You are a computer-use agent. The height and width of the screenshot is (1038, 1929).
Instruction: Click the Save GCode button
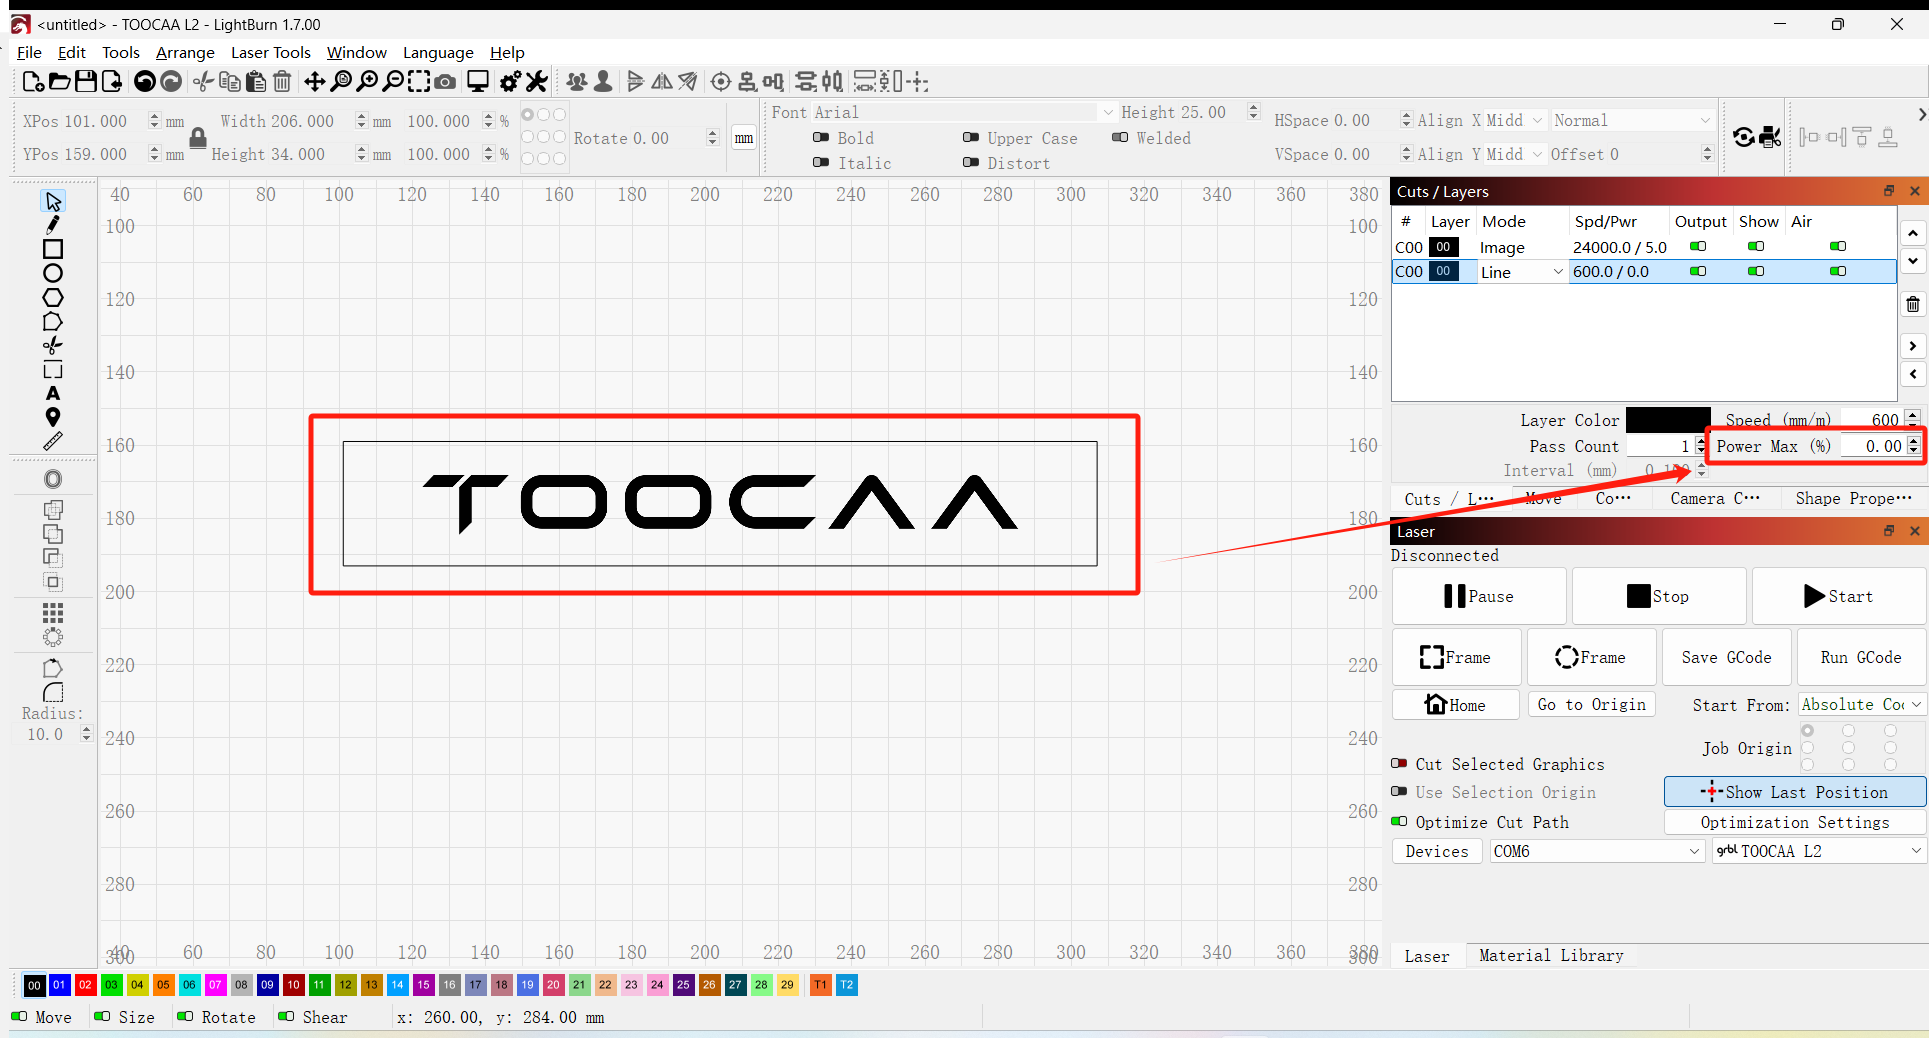click(1726, 657)
